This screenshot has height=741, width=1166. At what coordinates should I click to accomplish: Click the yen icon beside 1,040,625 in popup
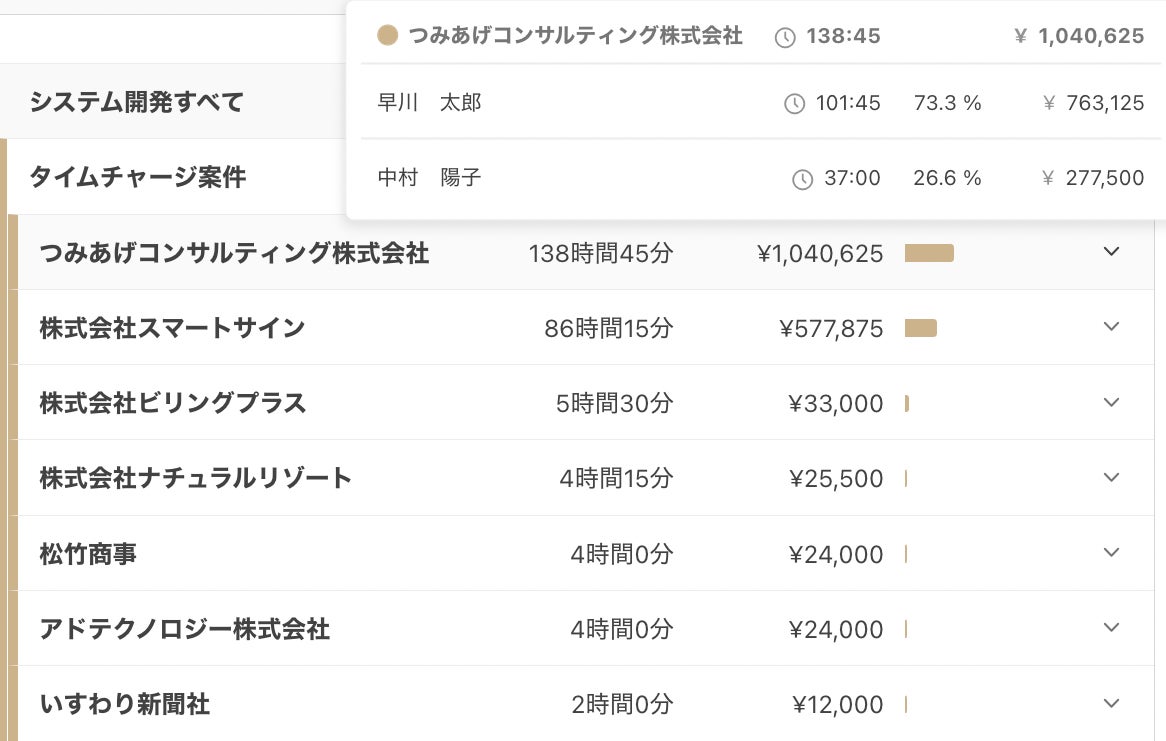(1021, 37)
